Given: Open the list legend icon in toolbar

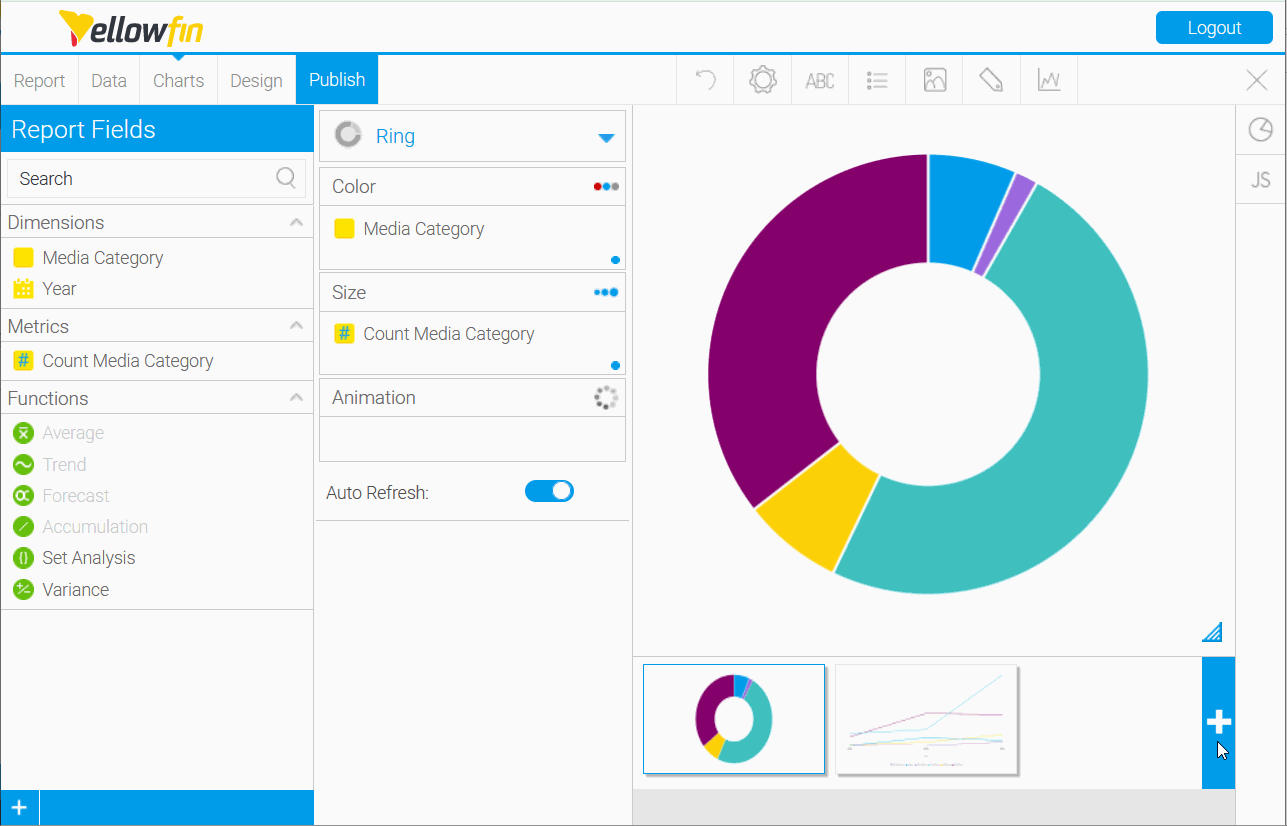Looking at the screenshot, I should pos(877,80).
